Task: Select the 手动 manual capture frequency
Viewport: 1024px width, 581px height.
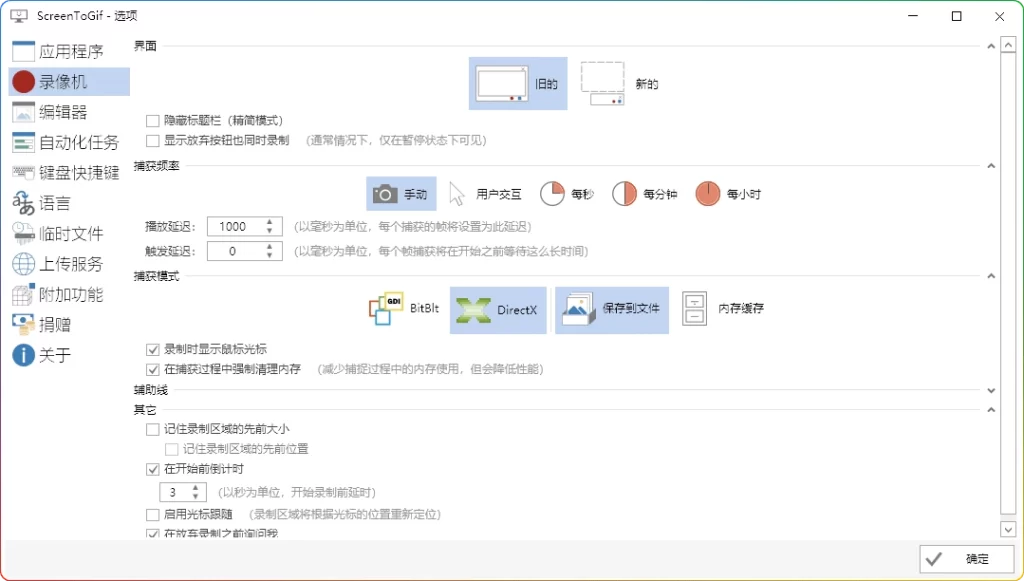Action: pyautogui.click(x=401, y=195)
